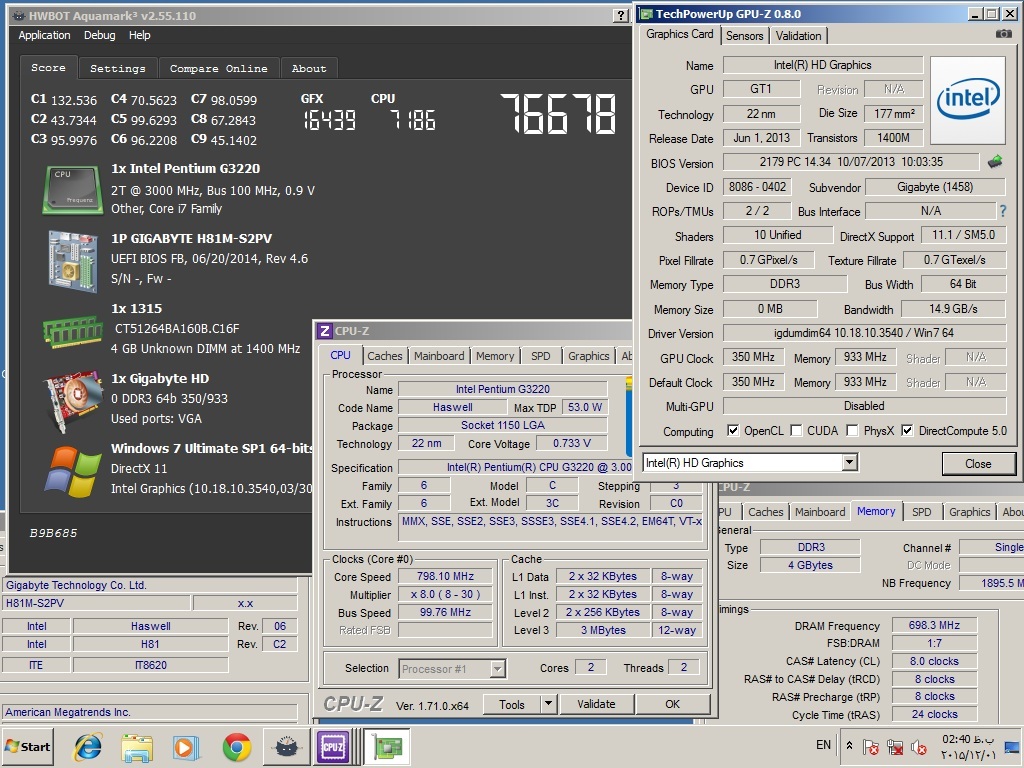Click the Show desktop button
The height and width of the screenshot is (768, 1024).
tap(1014, 746)
